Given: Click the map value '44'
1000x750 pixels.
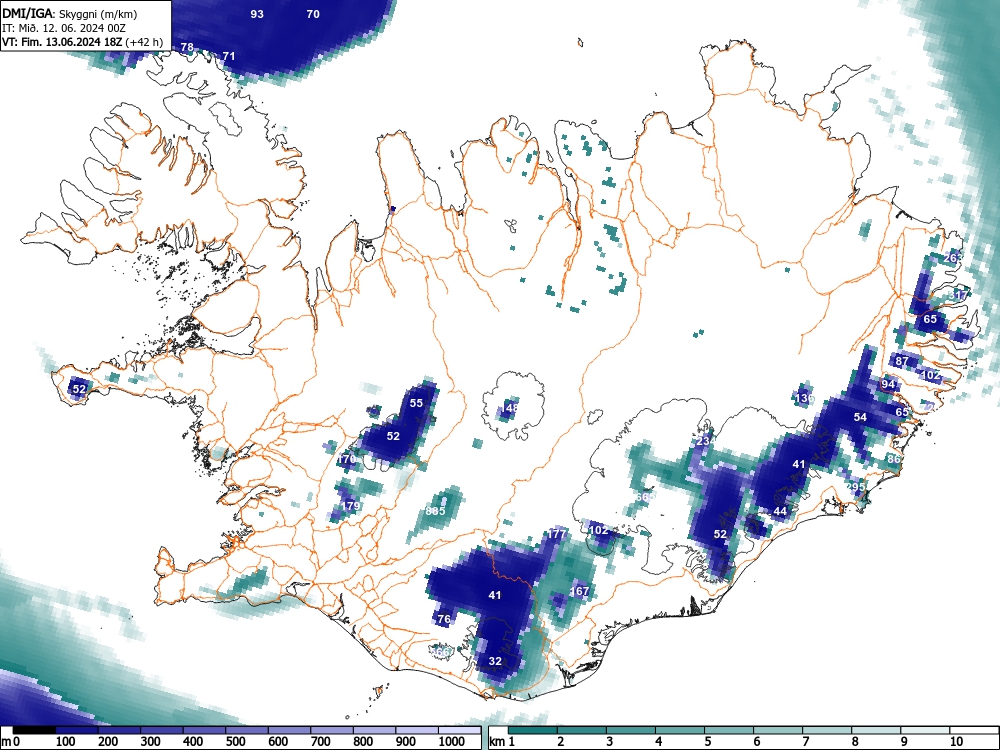Looking at the screenshot, I should pos(780,511).
